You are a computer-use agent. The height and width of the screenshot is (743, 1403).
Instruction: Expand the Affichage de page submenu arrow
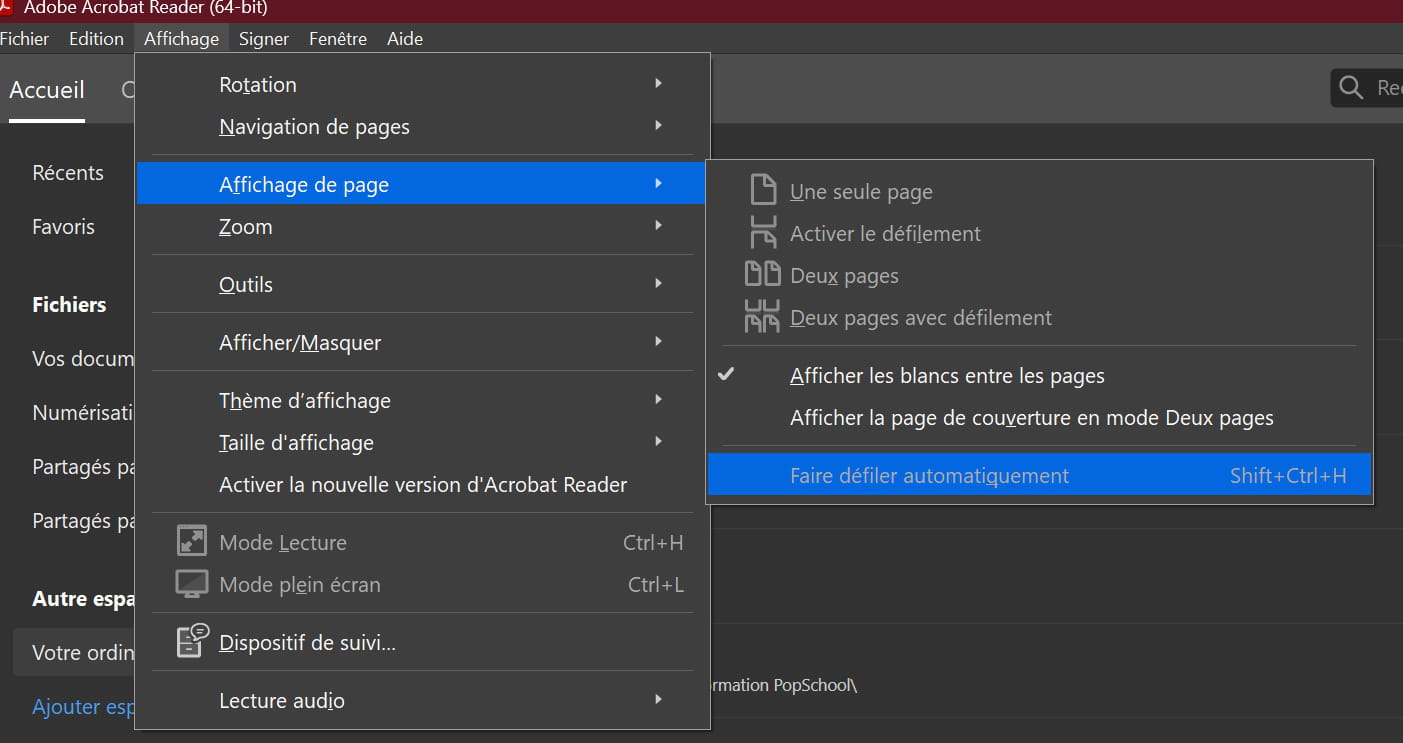[x=658, y=183]
